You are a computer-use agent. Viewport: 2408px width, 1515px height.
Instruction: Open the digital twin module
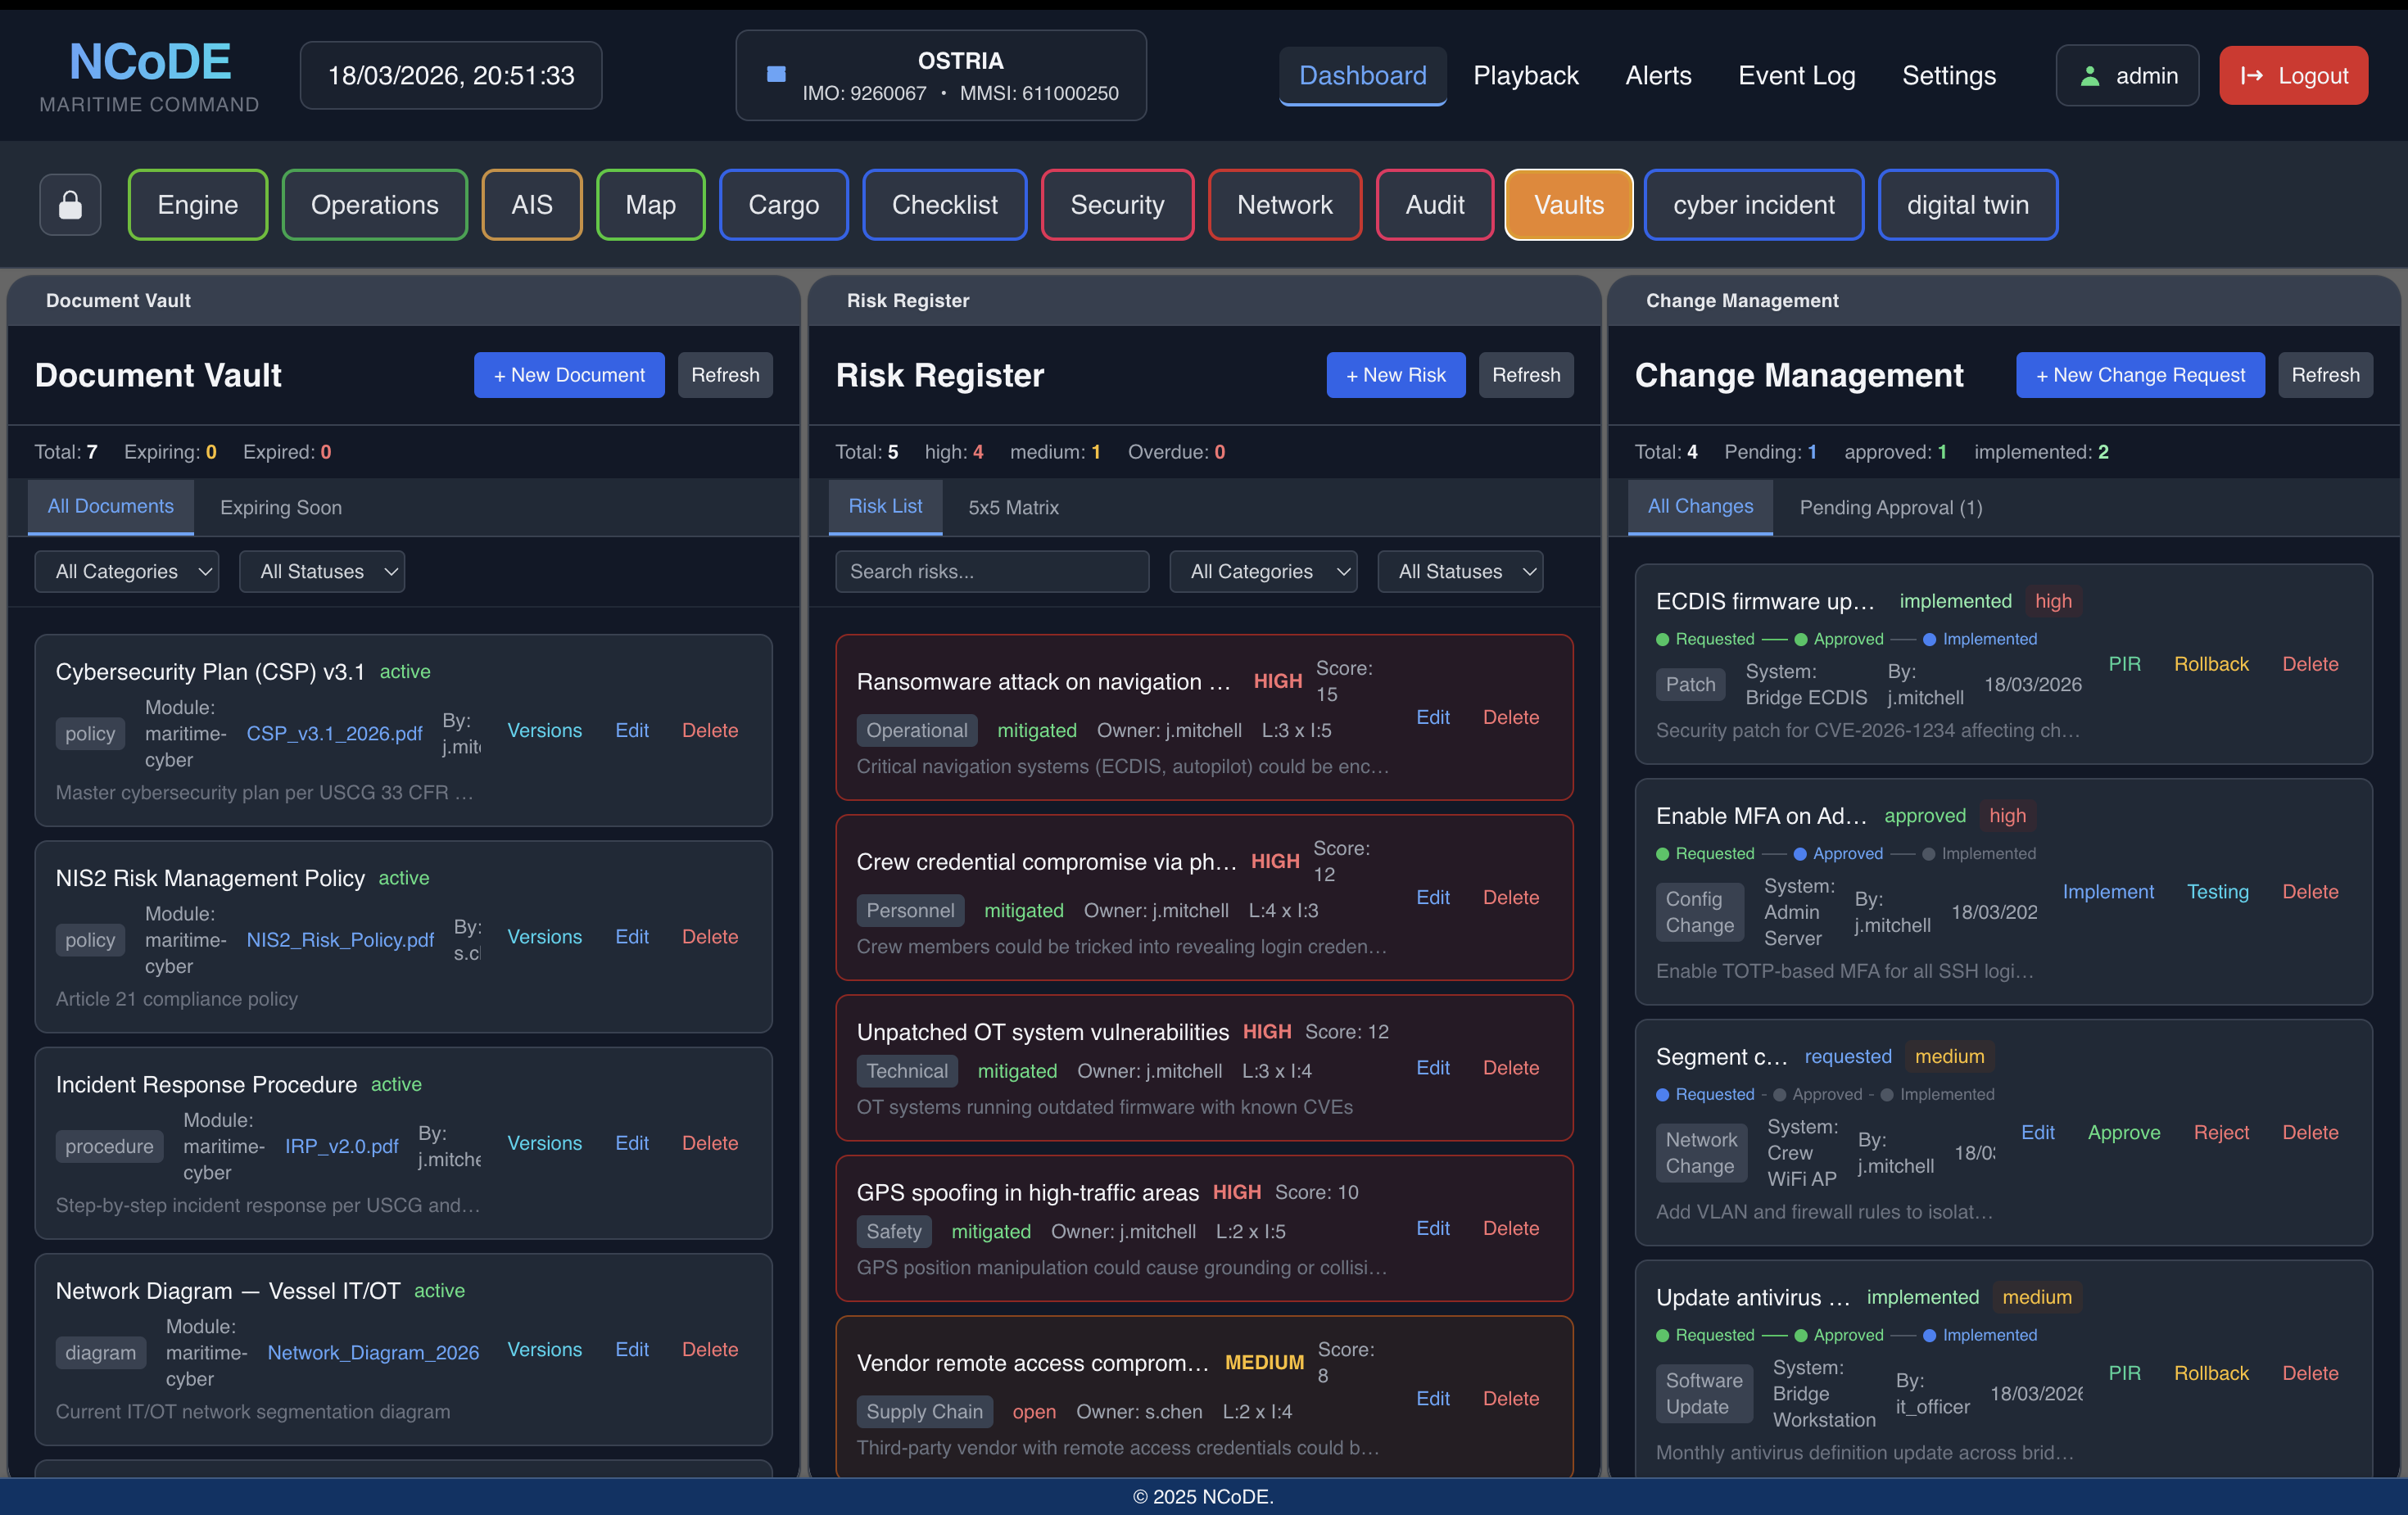coord(1968,204)
